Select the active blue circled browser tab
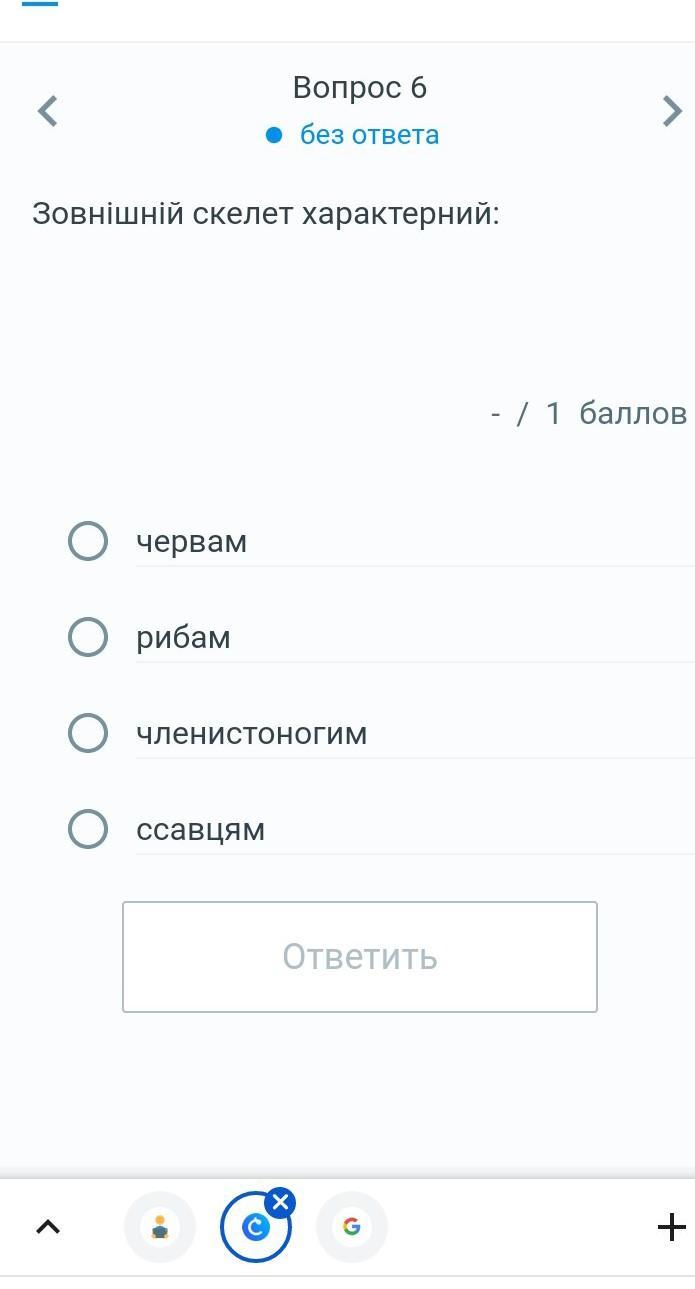 coord(256,1227)
